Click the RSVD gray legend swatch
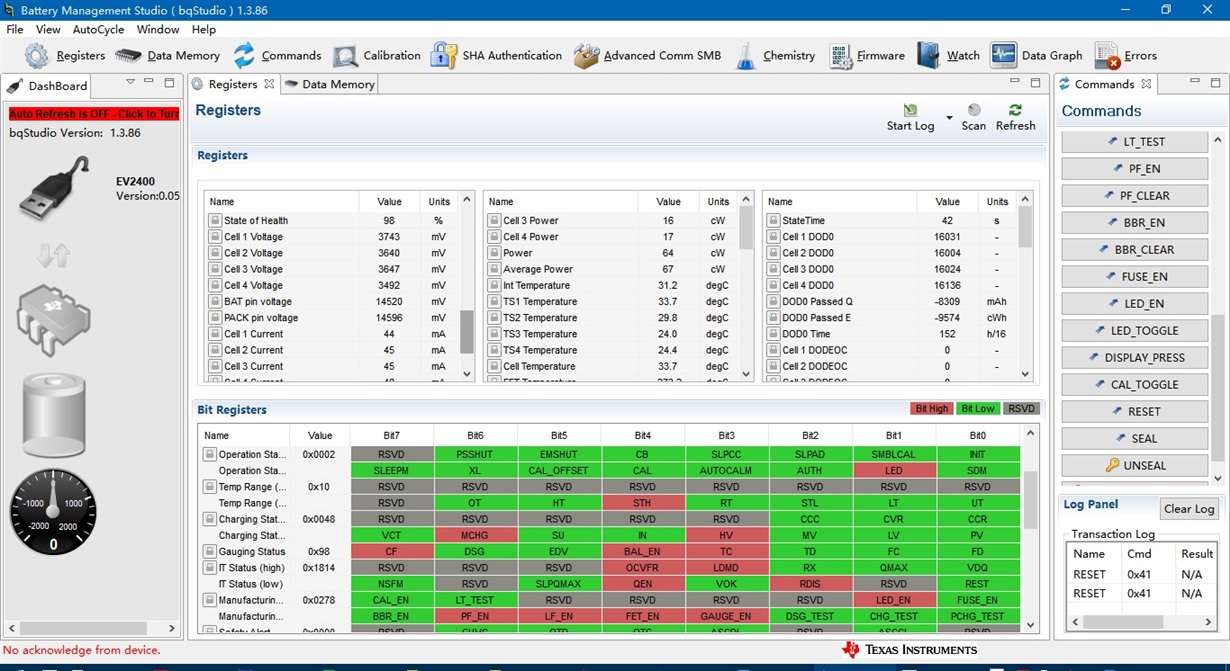This screenshot has width=1230, height=671. coord(1021,409)
